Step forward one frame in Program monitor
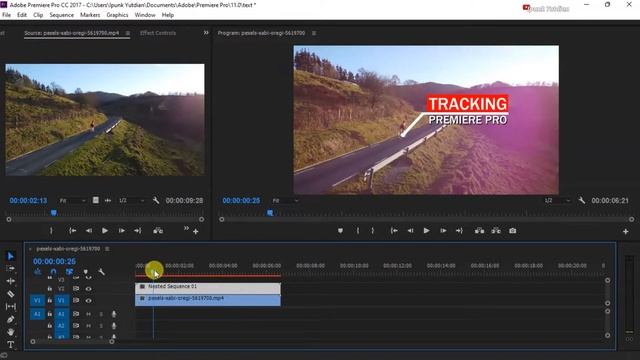 point(443,231)
